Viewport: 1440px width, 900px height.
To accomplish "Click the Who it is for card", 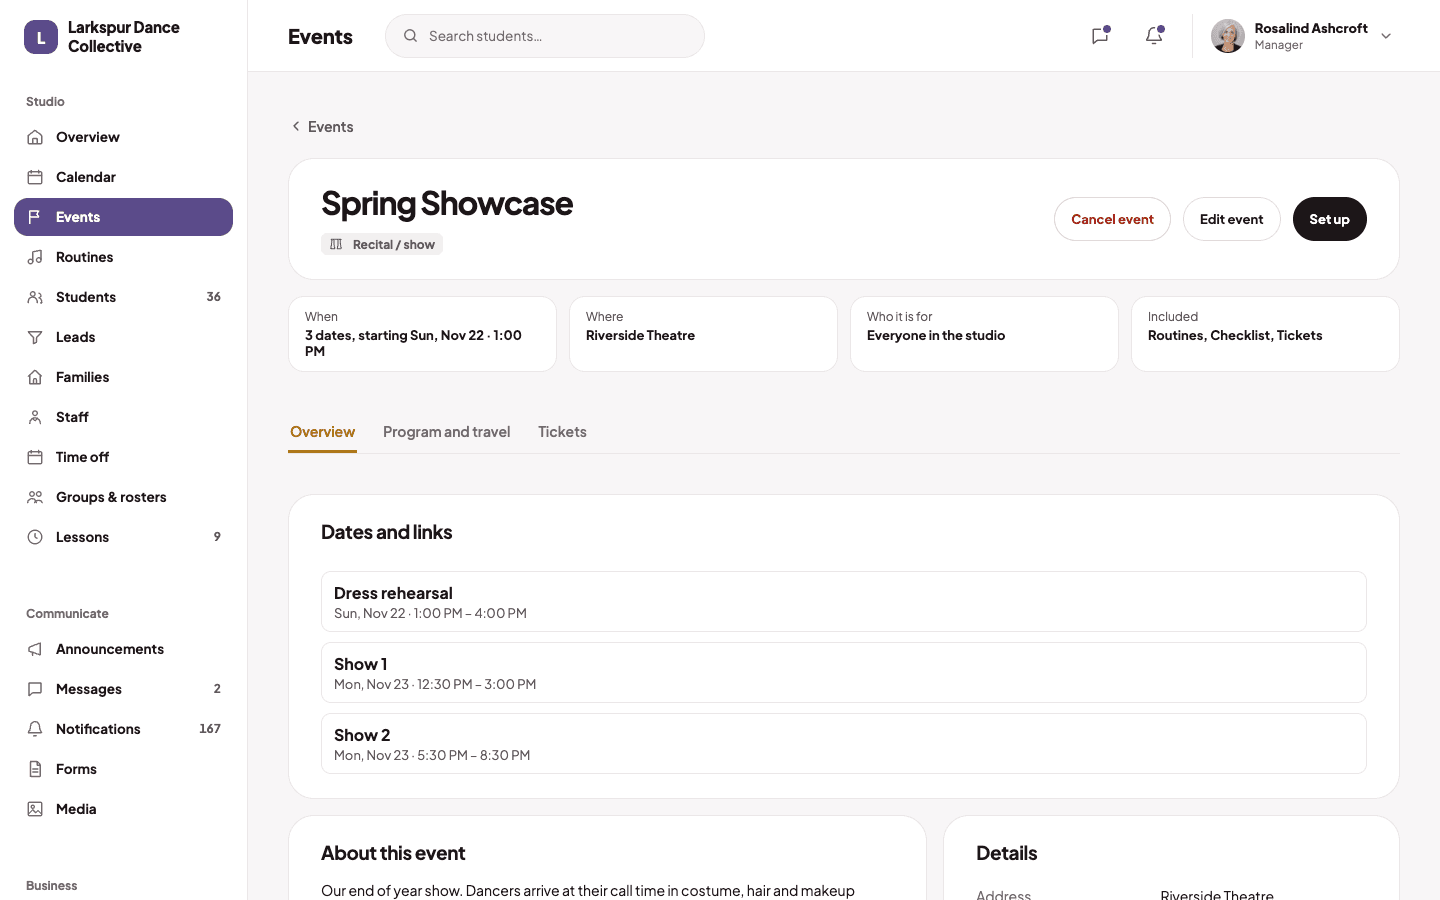I will 984,334.
